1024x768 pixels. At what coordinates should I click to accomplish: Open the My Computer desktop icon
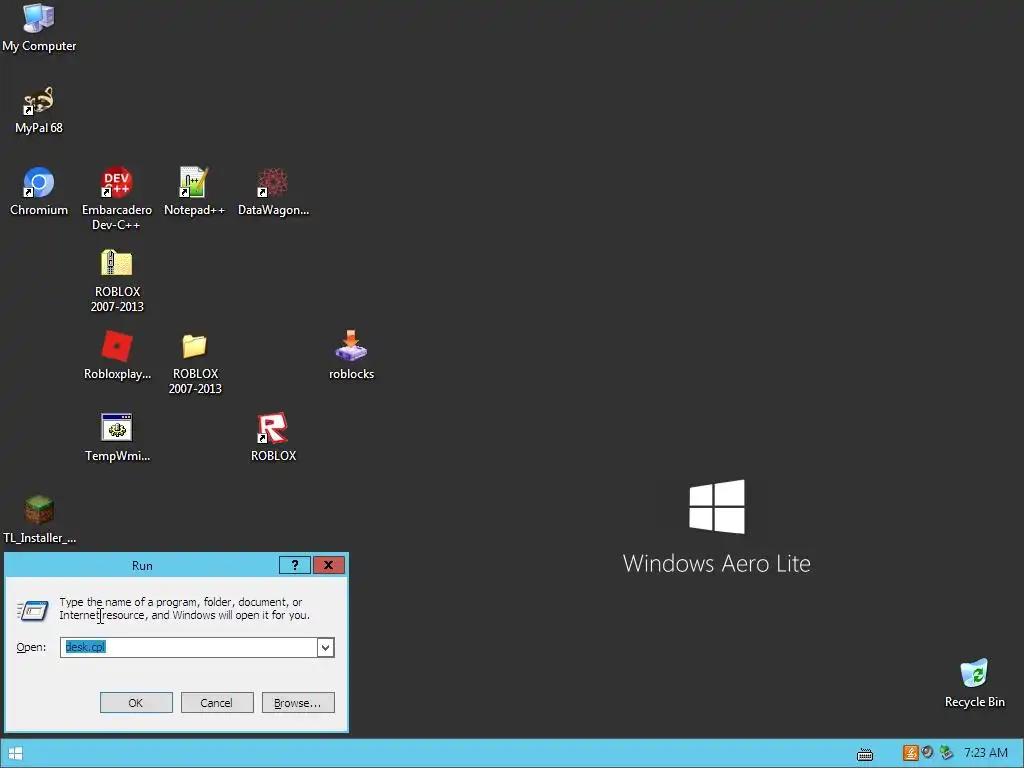point(39,20)
